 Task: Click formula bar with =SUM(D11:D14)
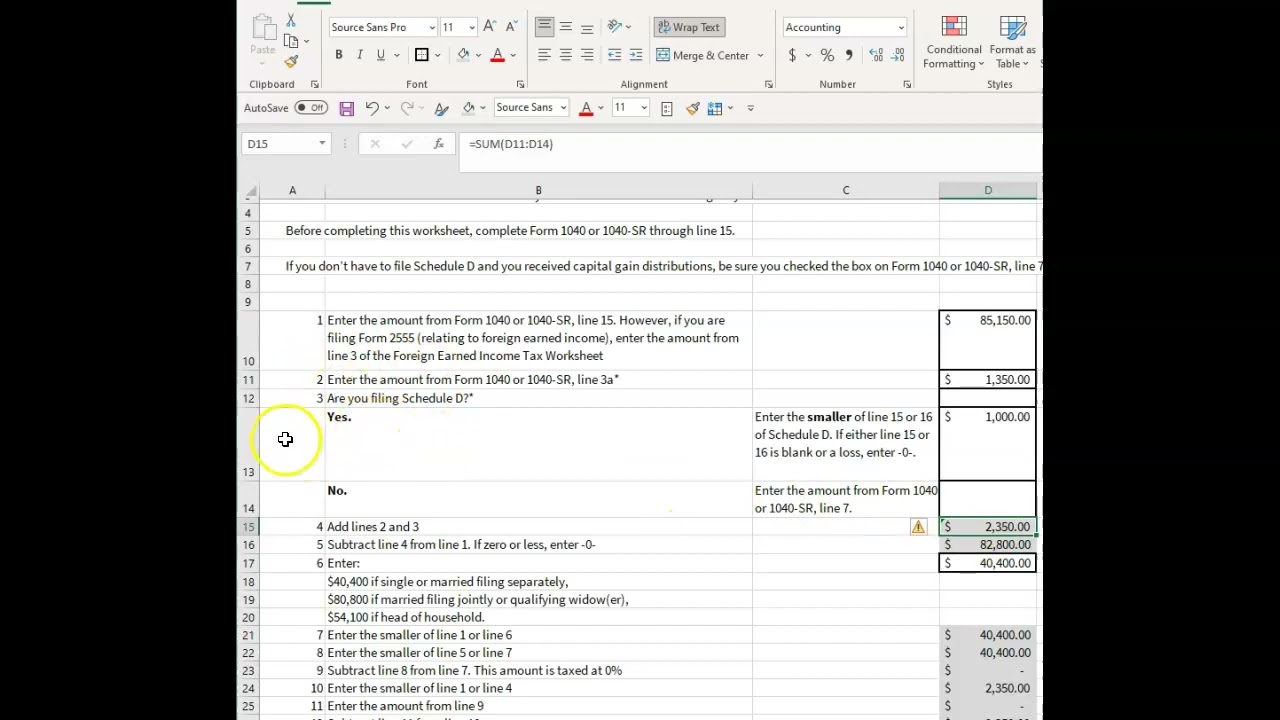tap(750, 144)
